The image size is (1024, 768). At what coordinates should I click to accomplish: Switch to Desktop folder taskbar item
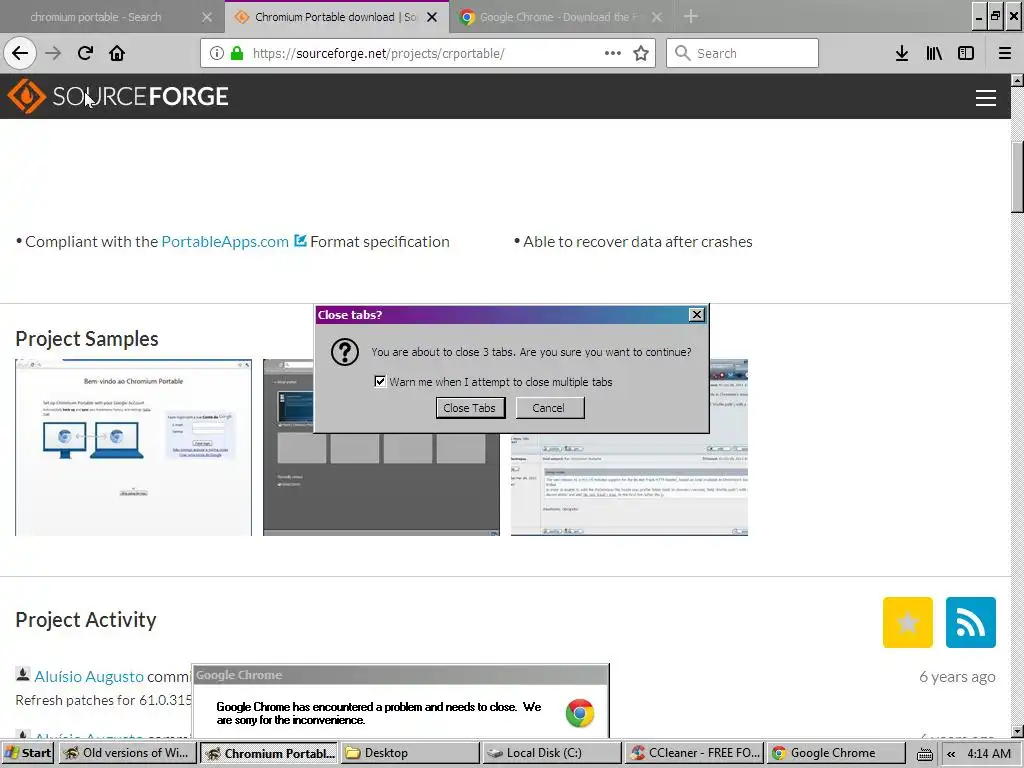[409, 753]
